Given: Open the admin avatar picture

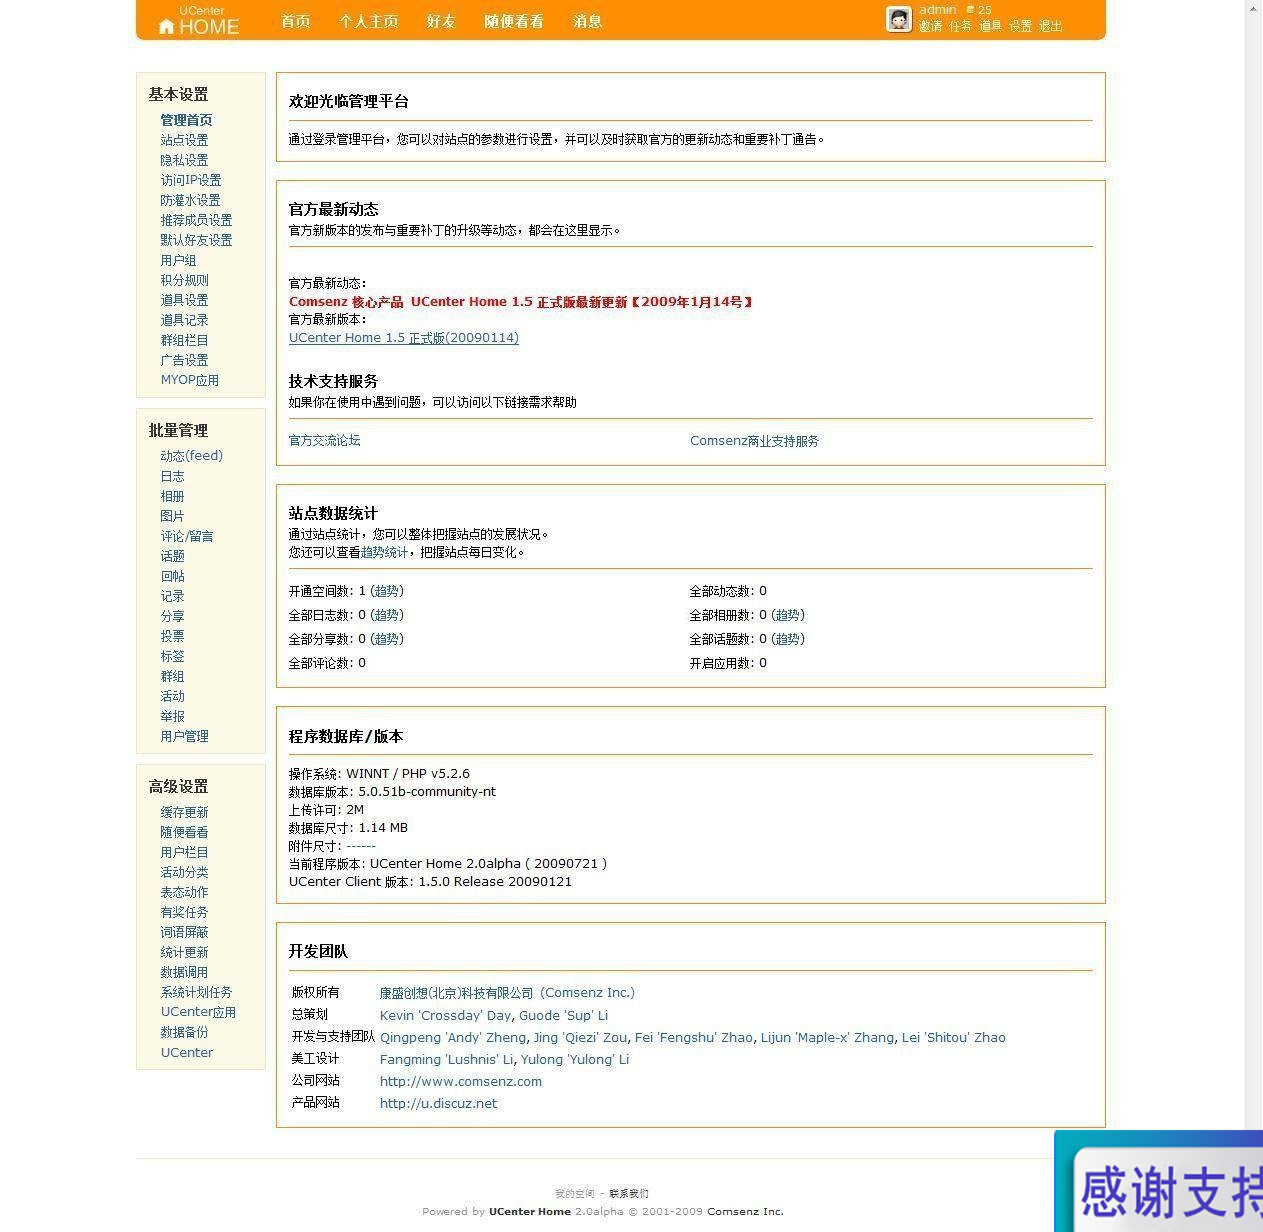Looking at the screenshot, I should 899,19.
